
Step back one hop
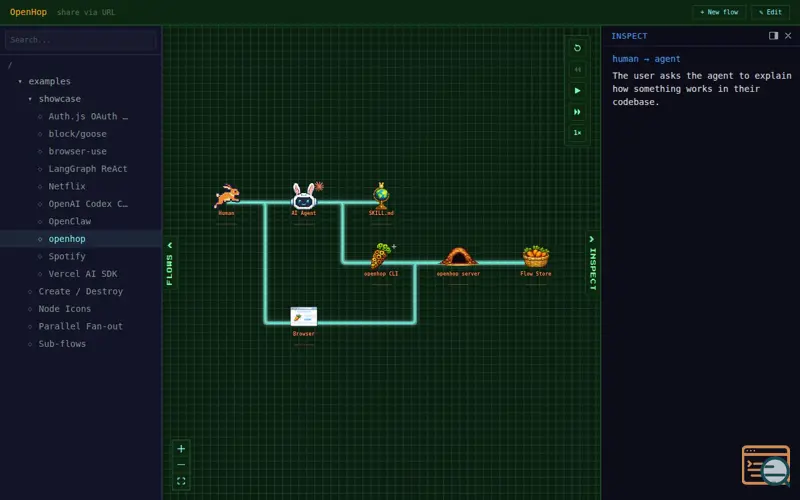tap(578, 69)
